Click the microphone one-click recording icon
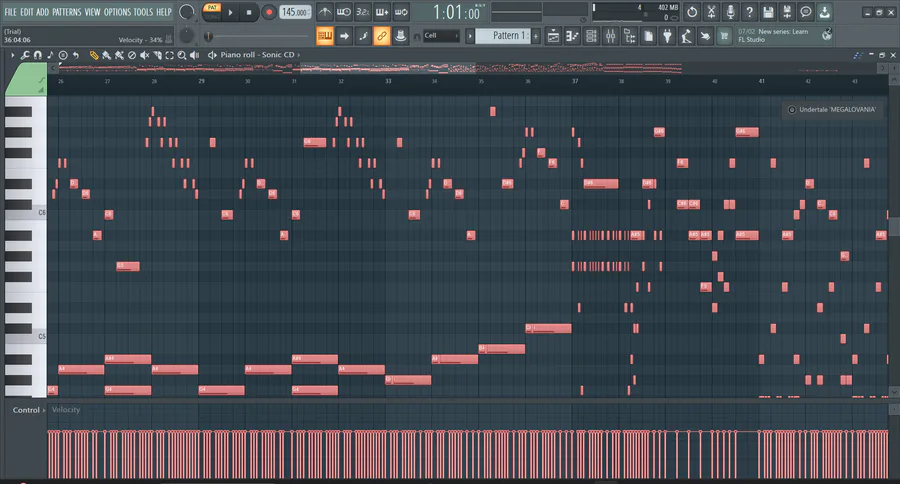 pyautogui.click(x=730, y=11)
